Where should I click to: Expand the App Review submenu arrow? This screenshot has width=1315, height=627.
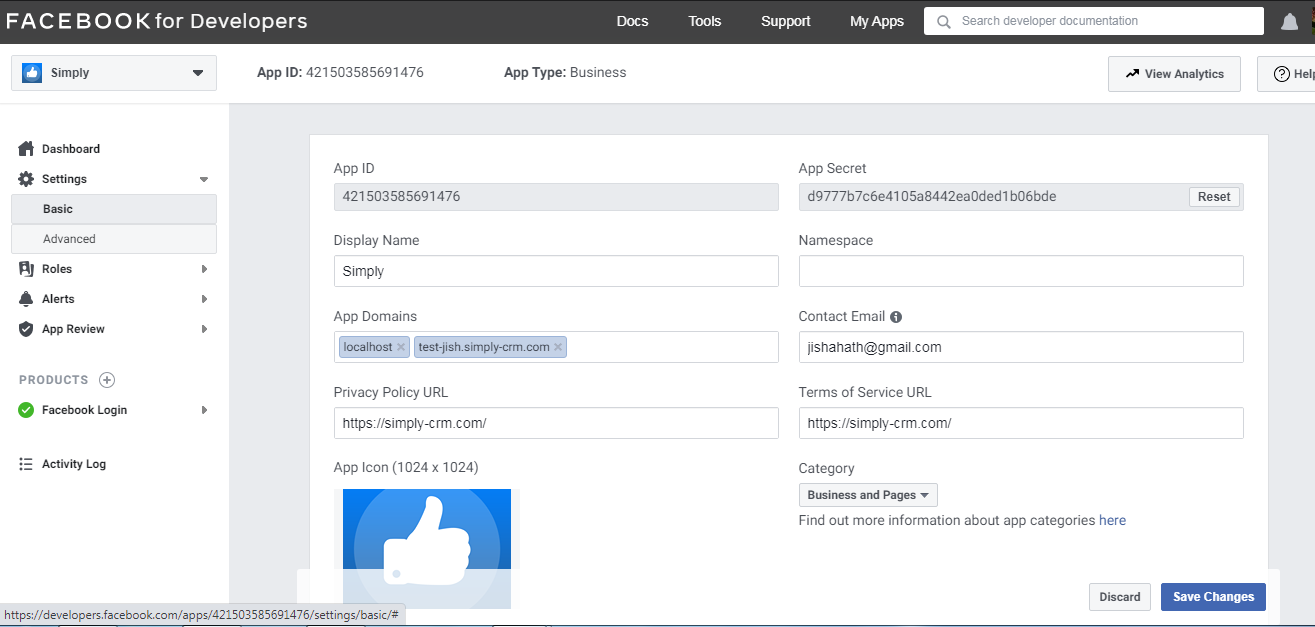click(204, 329)
